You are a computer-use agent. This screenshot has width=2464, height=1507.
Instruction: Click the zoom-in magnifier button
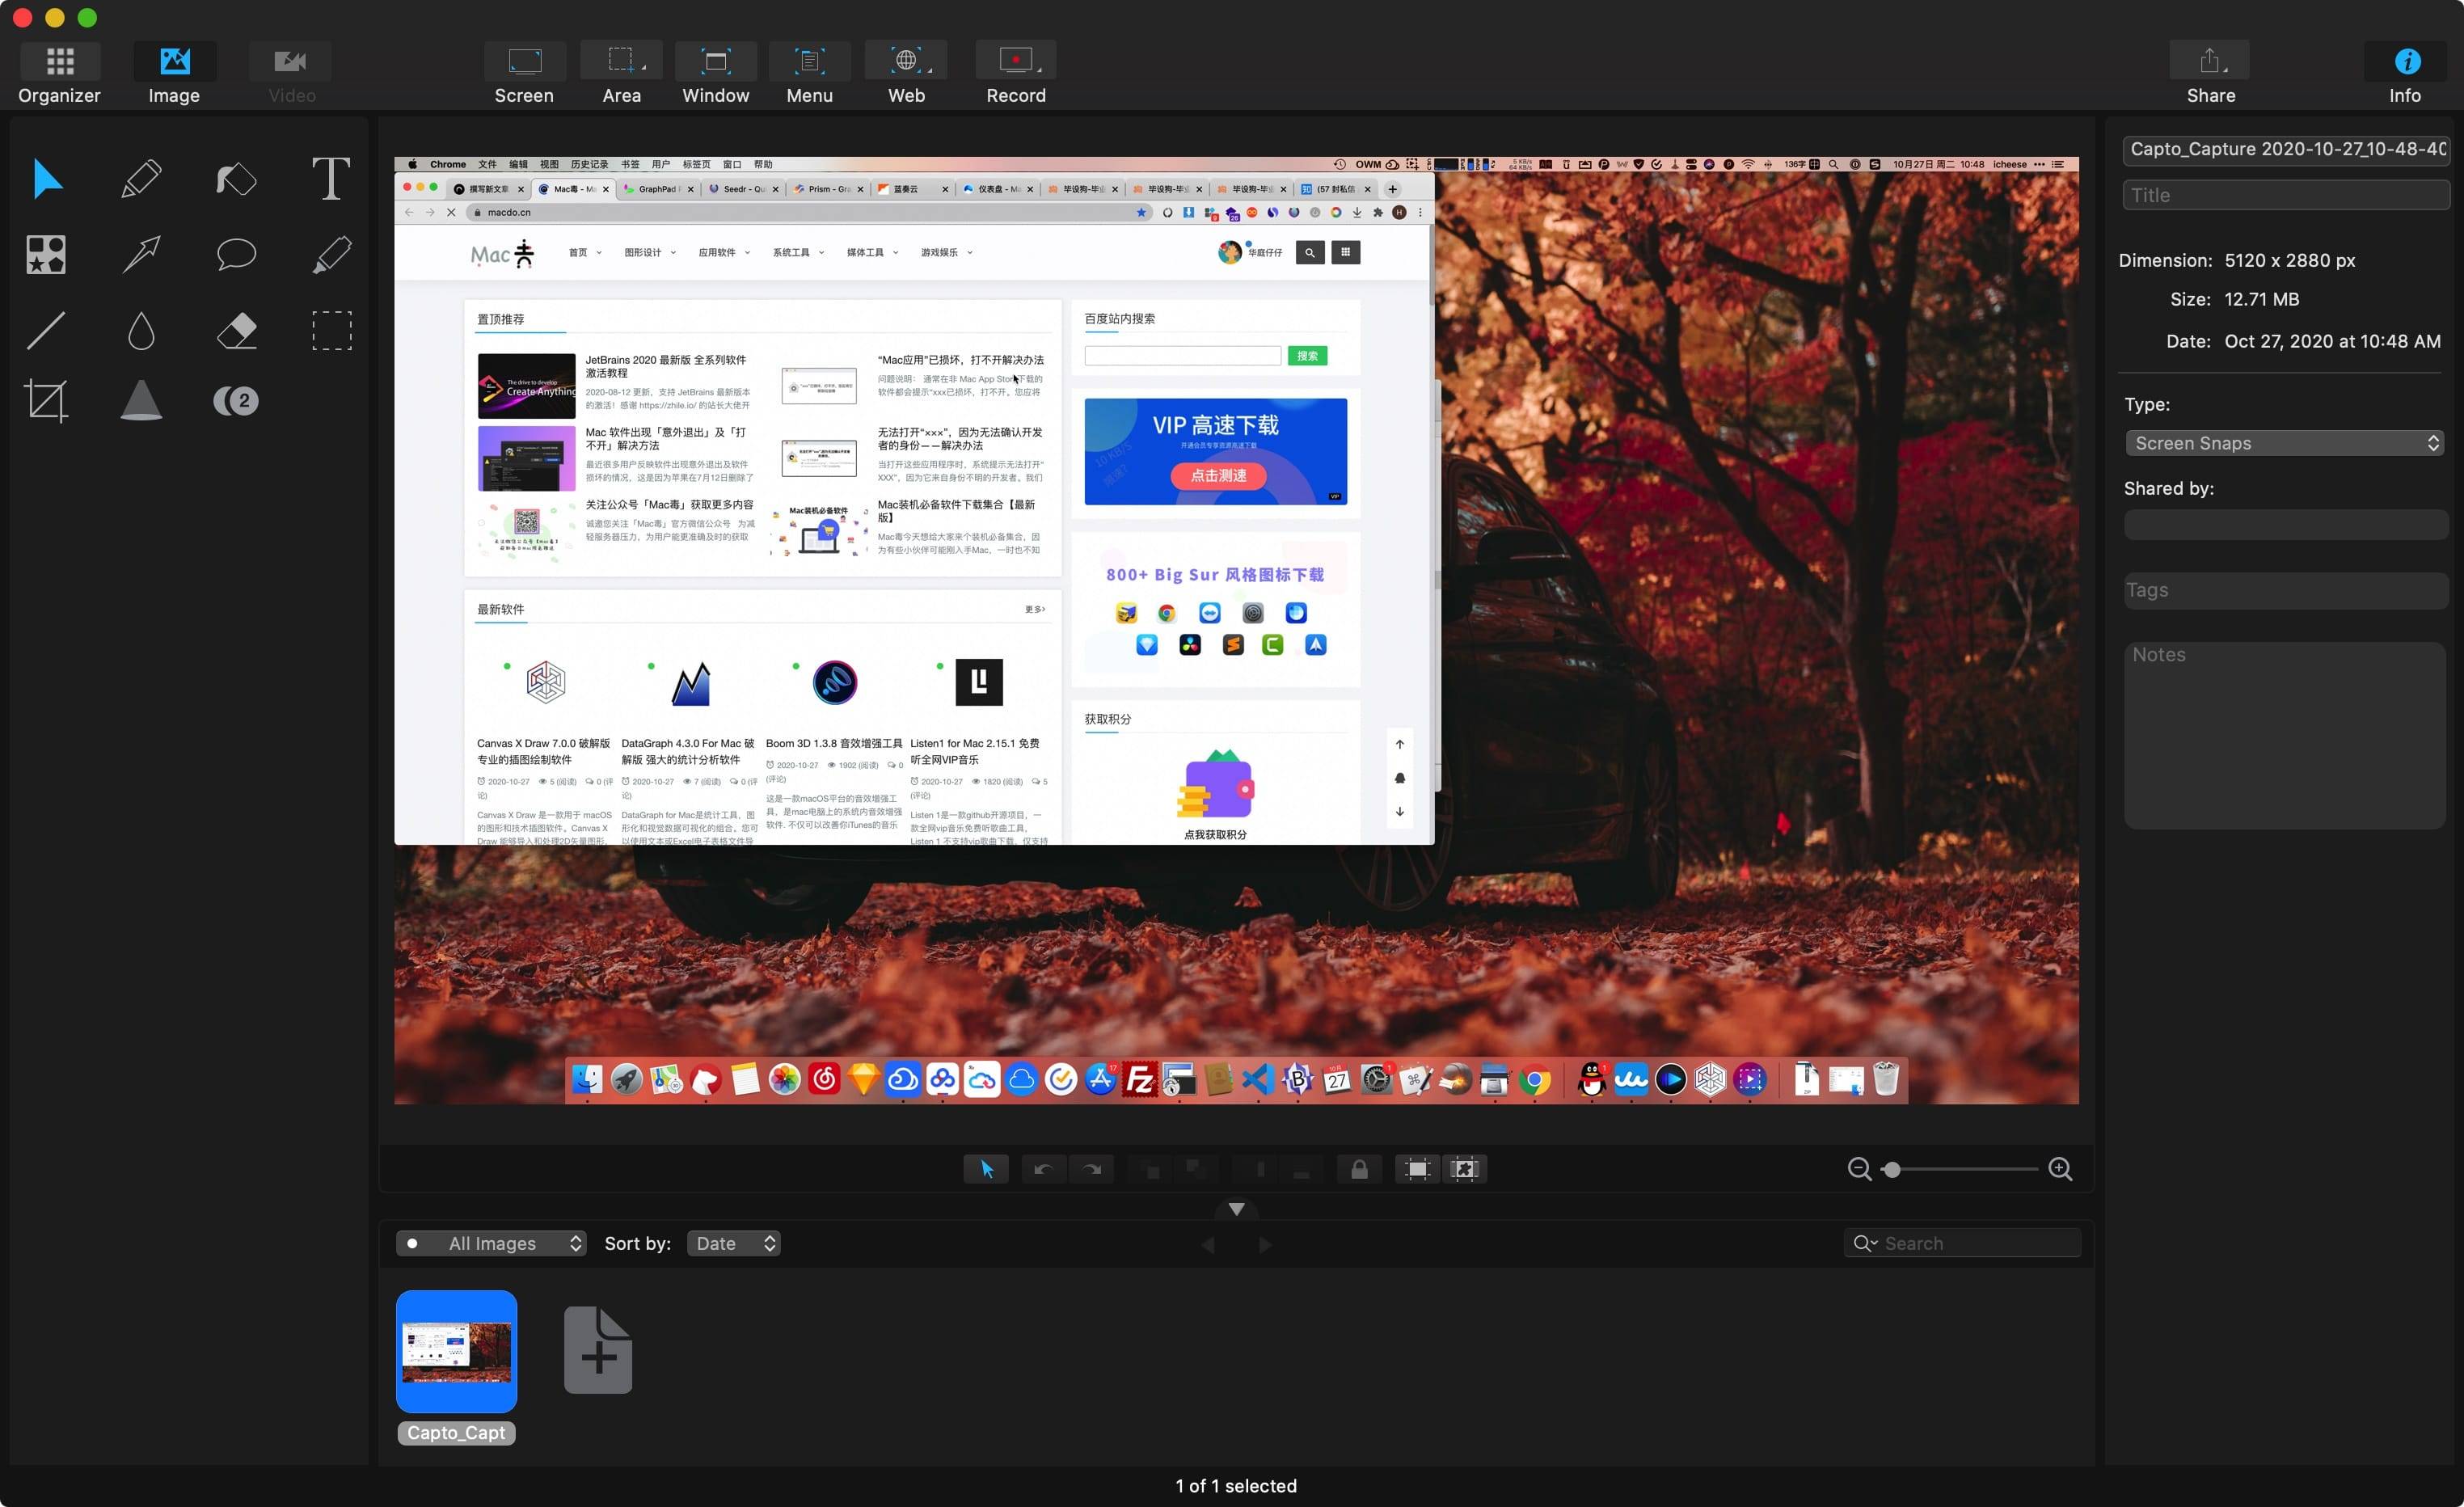click(x=2060, y=1169)
